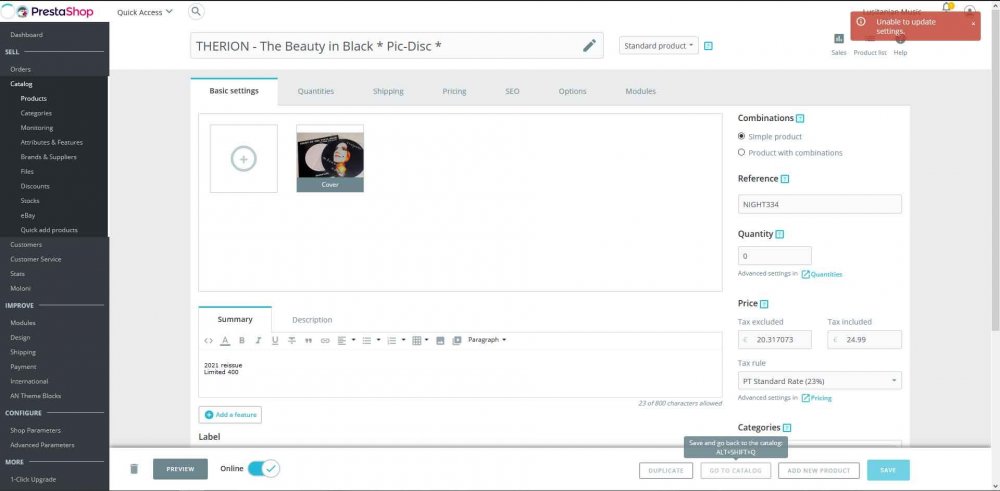Click the text alignment icon
The image size is (1000, 491).
(342, 341)
